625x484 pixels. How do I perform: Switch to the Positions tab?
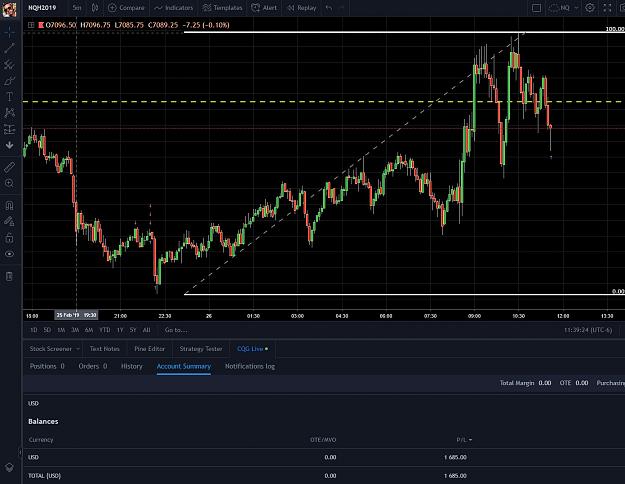(x=47, y=366)
